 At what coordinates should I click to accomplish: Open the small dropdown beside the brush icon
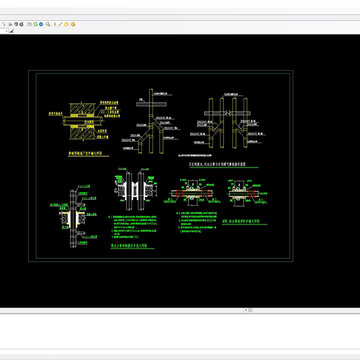[x=6, y=31]
